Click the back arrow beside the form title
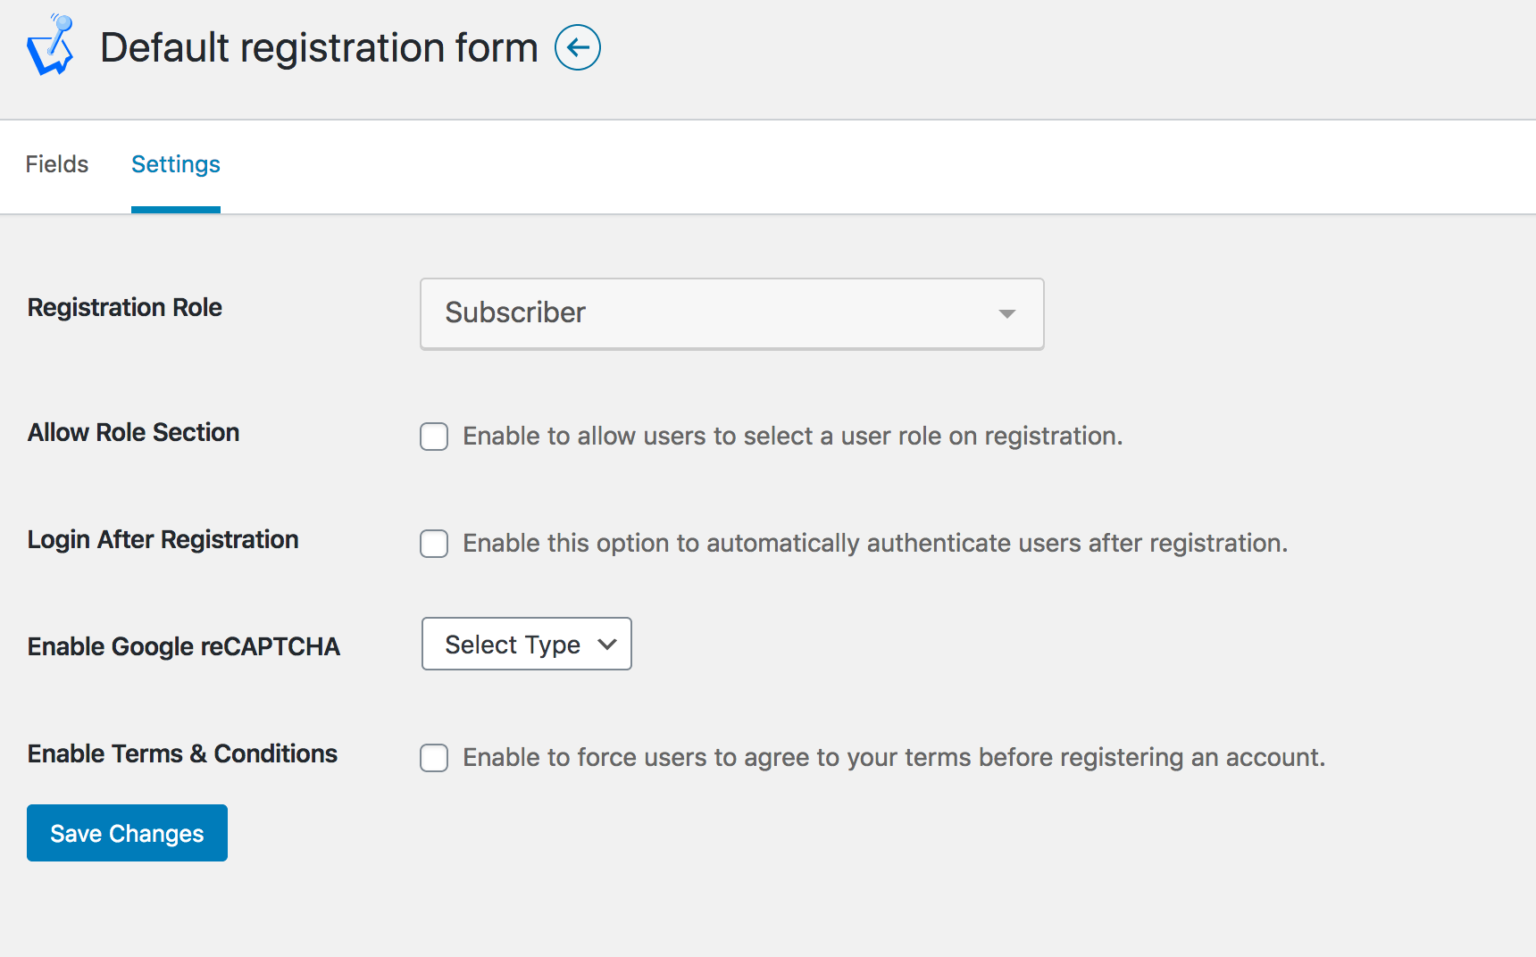1536x957 pixels. pos(577,47)
